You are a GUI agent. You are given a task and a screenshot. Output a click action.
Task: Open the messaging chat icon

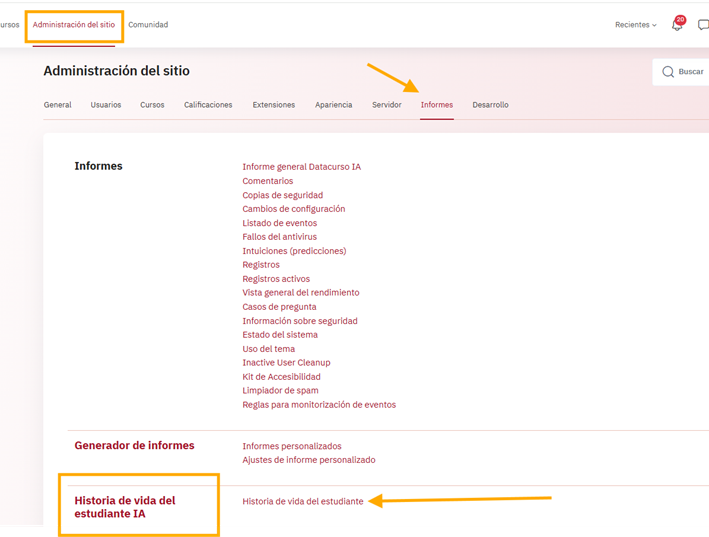click(703, 25)
